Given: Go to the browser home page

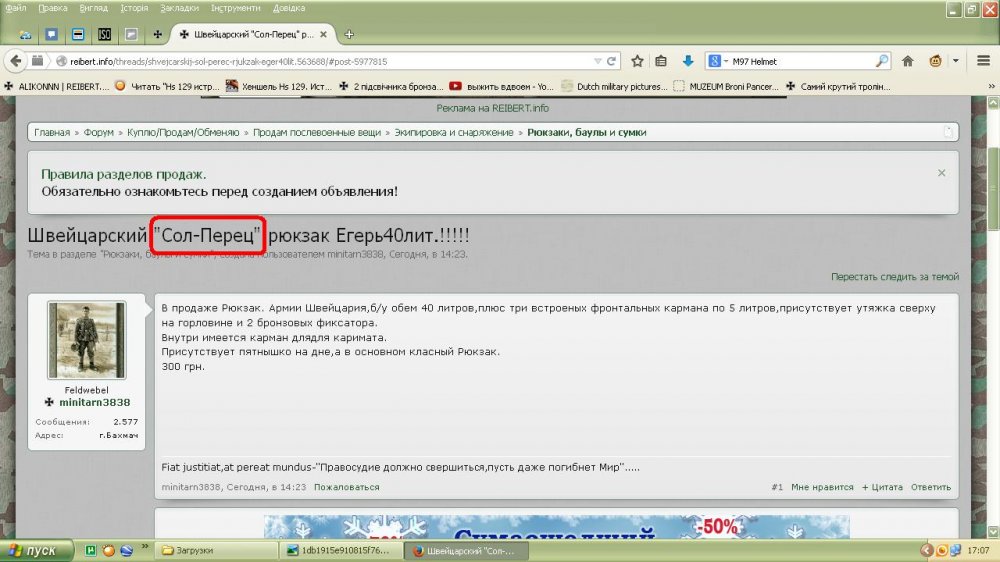Looking at the screenshot, I should [x=908, y=61].
